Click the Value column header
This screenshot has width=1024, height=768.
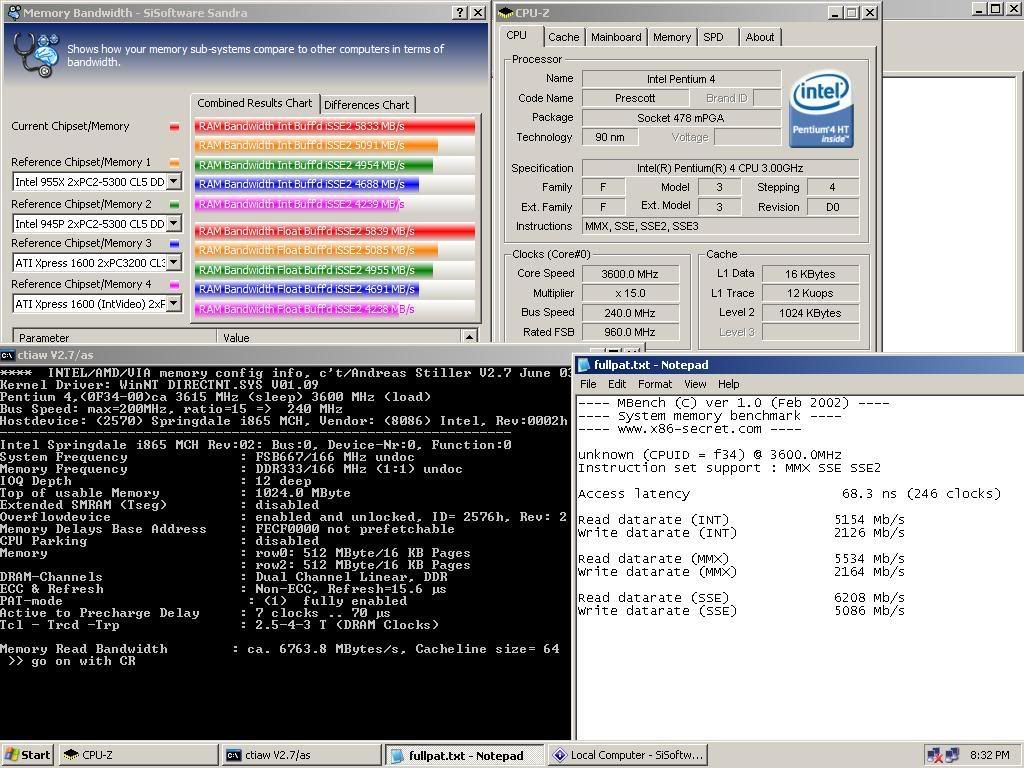pos(339,337)
